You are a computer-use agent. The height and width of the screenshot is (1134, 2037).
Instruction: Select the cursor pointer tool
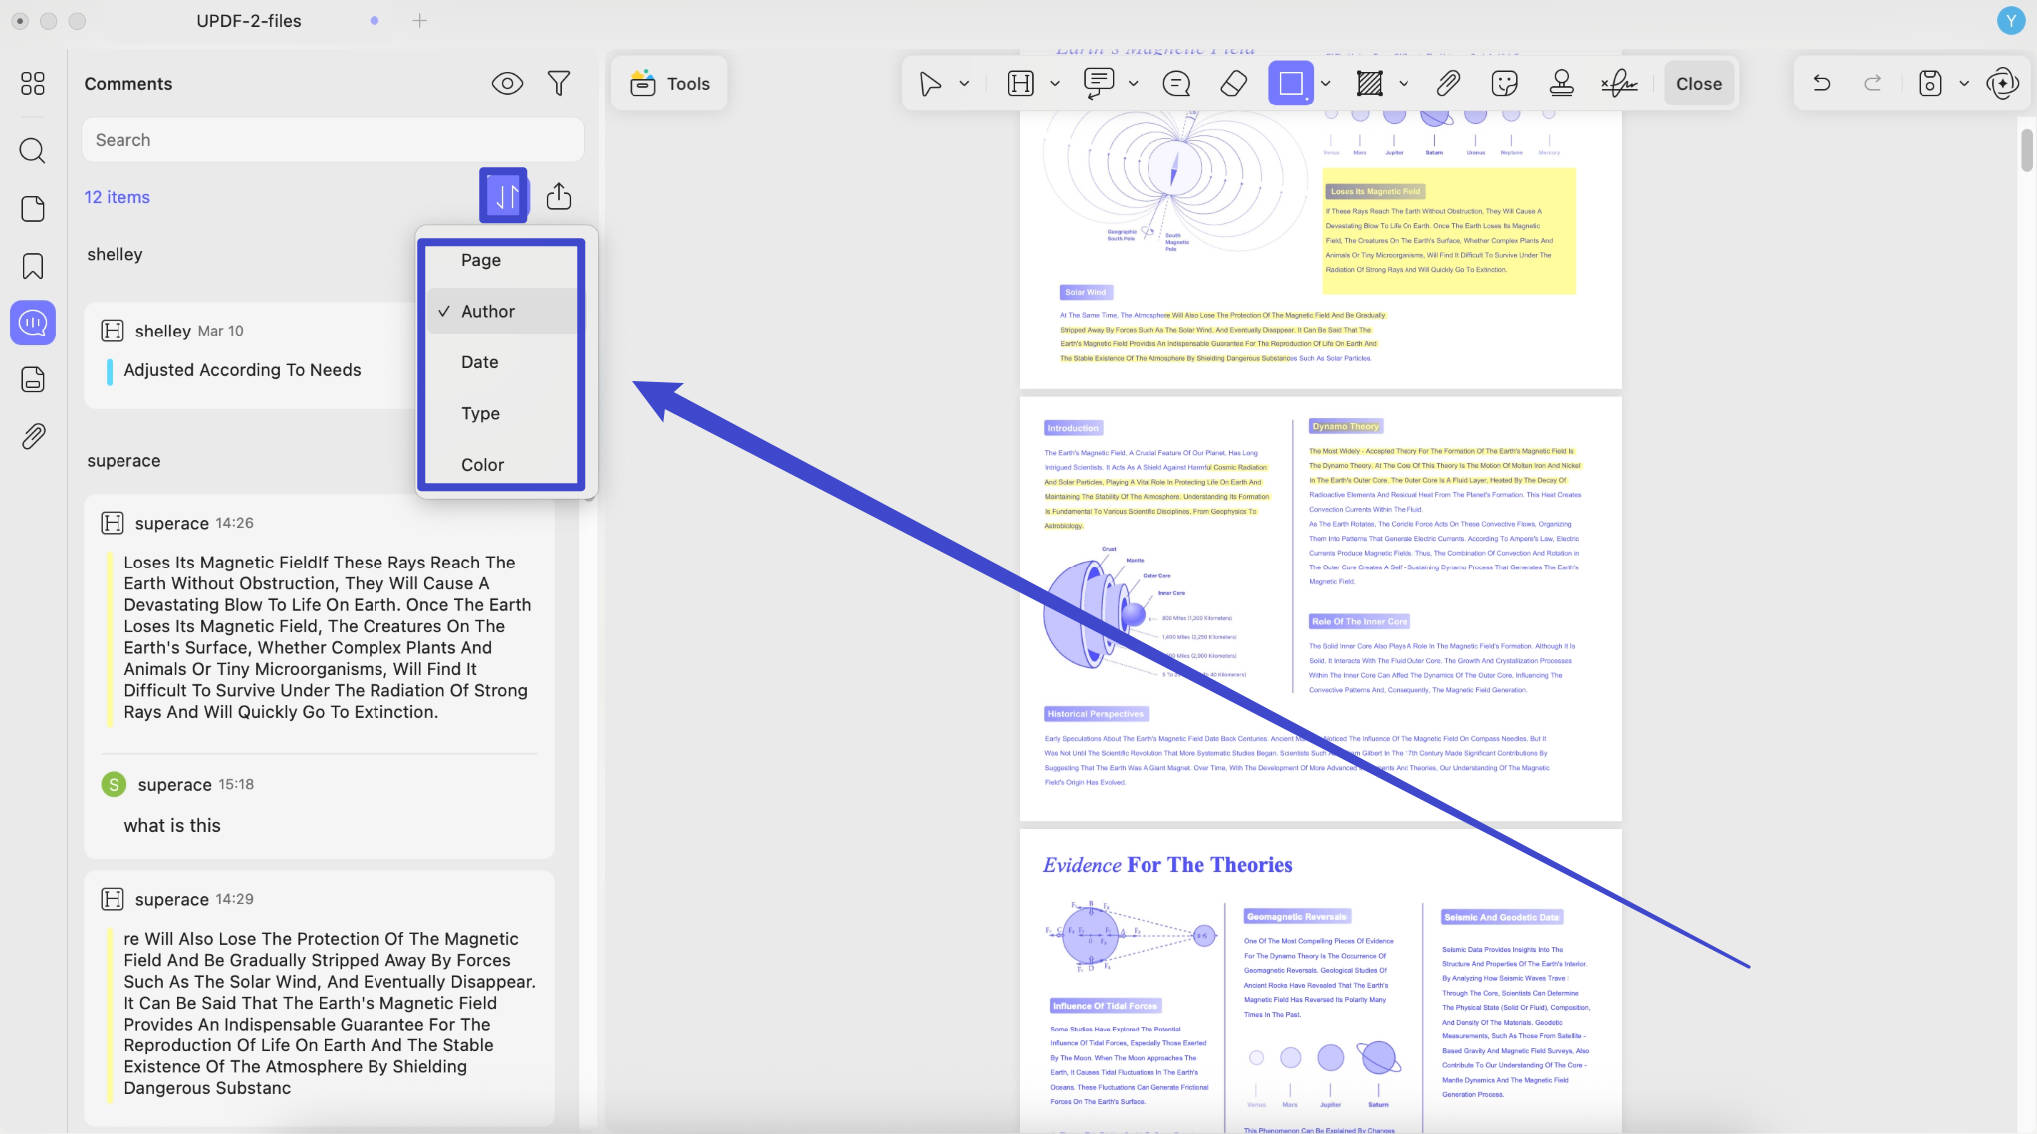[930, 84]
